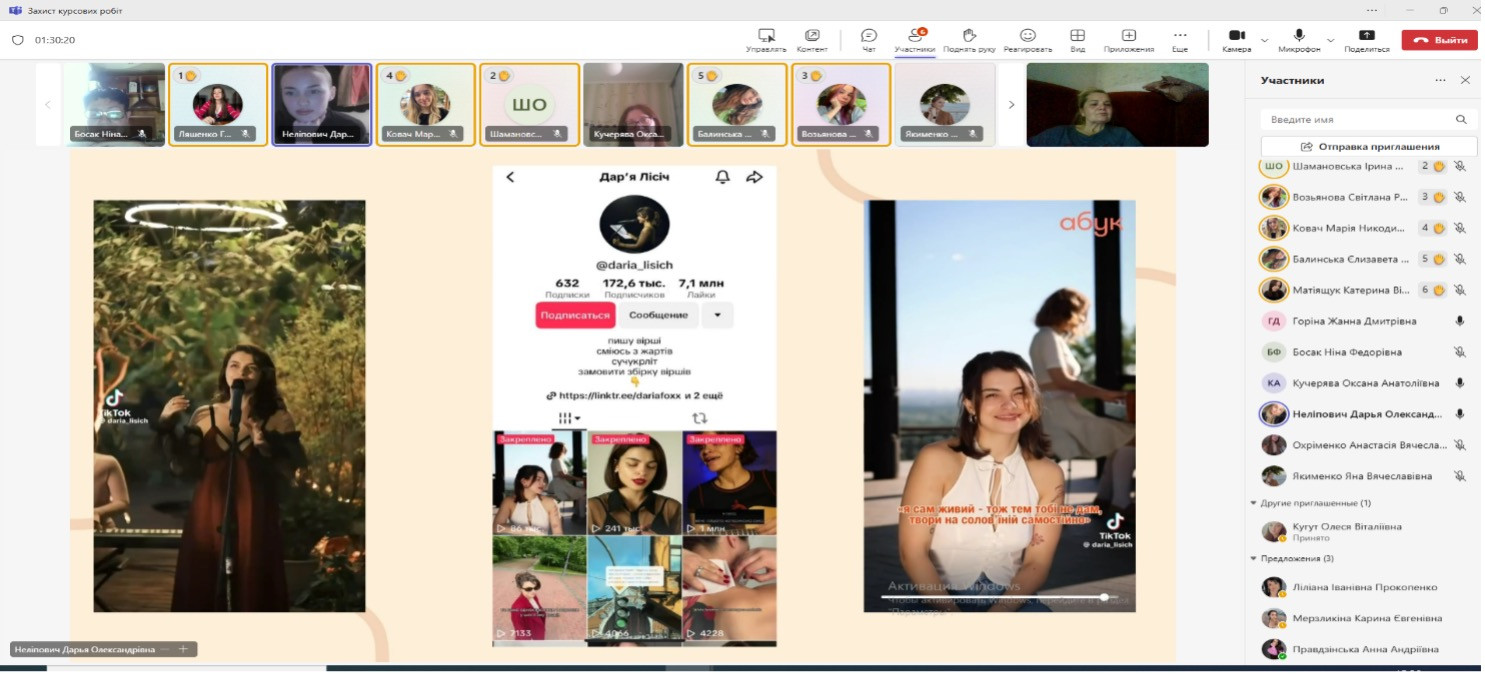1485x675 pixels.
Task: Click the Отправка приглашения button
Action: (x=1369, y=146)
